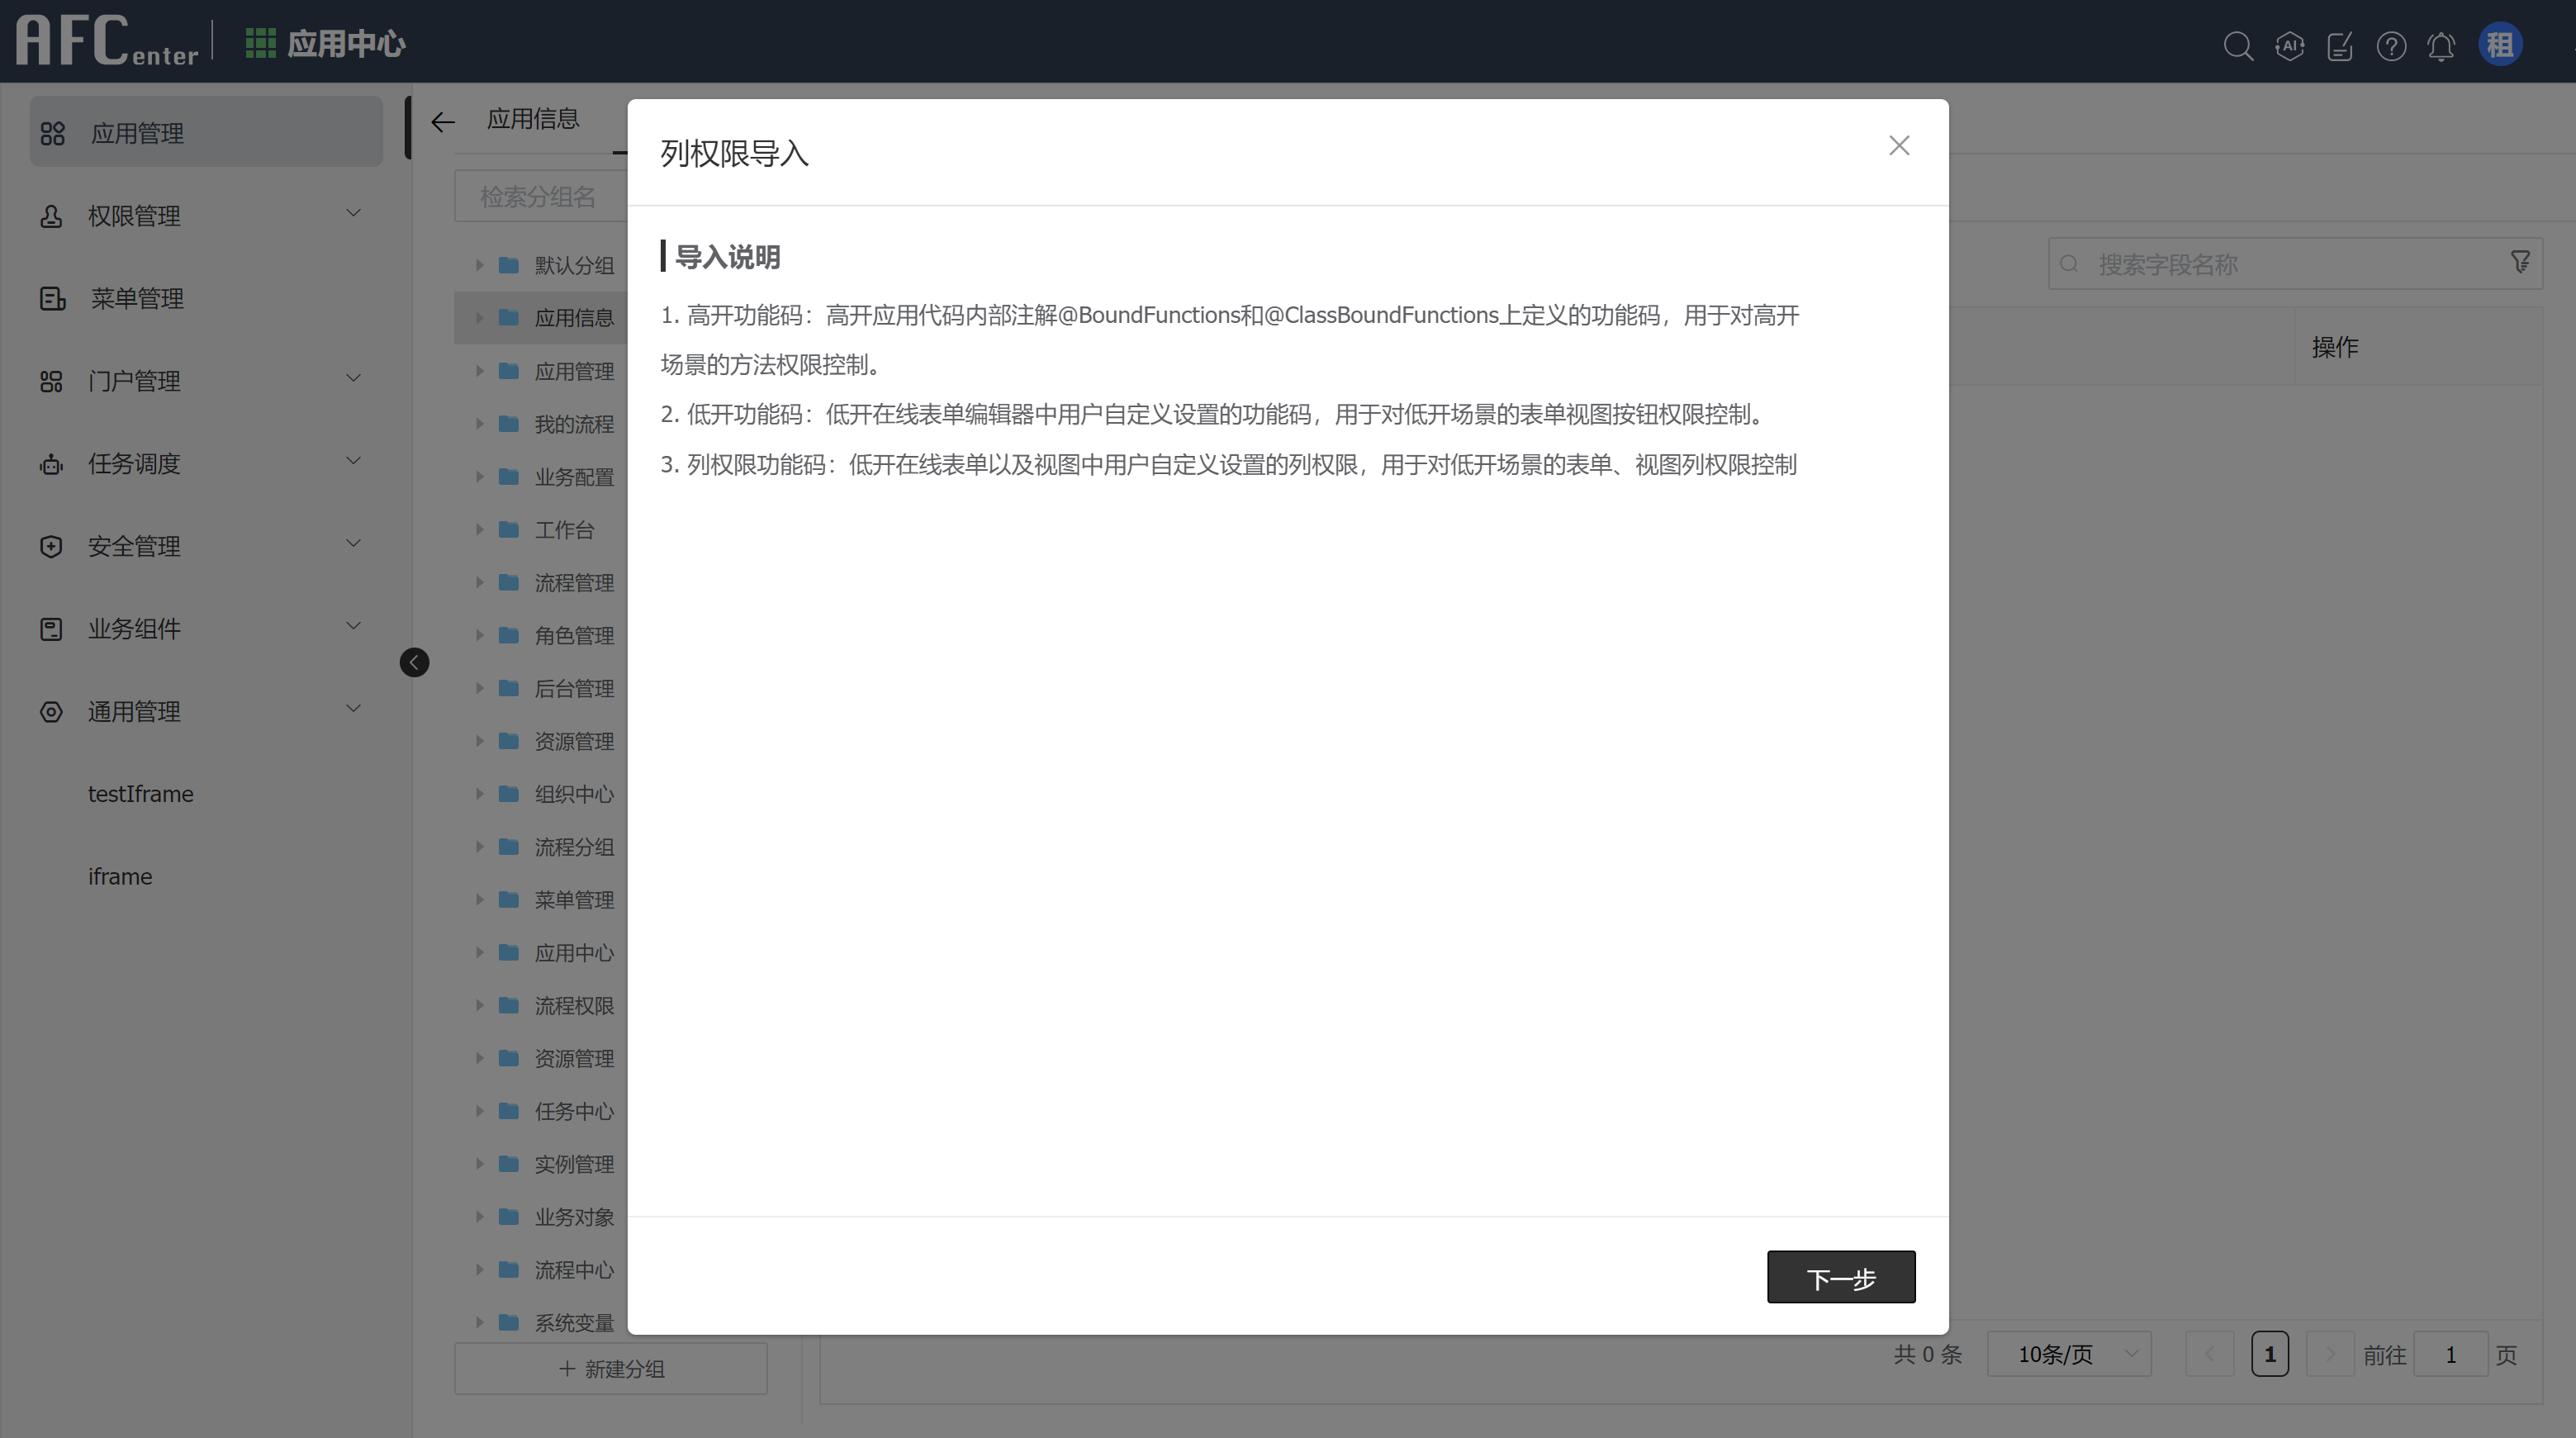Open the AI assistant icon
This screenshot has width=2576, height=1438.
click(x=2290, y=46)
